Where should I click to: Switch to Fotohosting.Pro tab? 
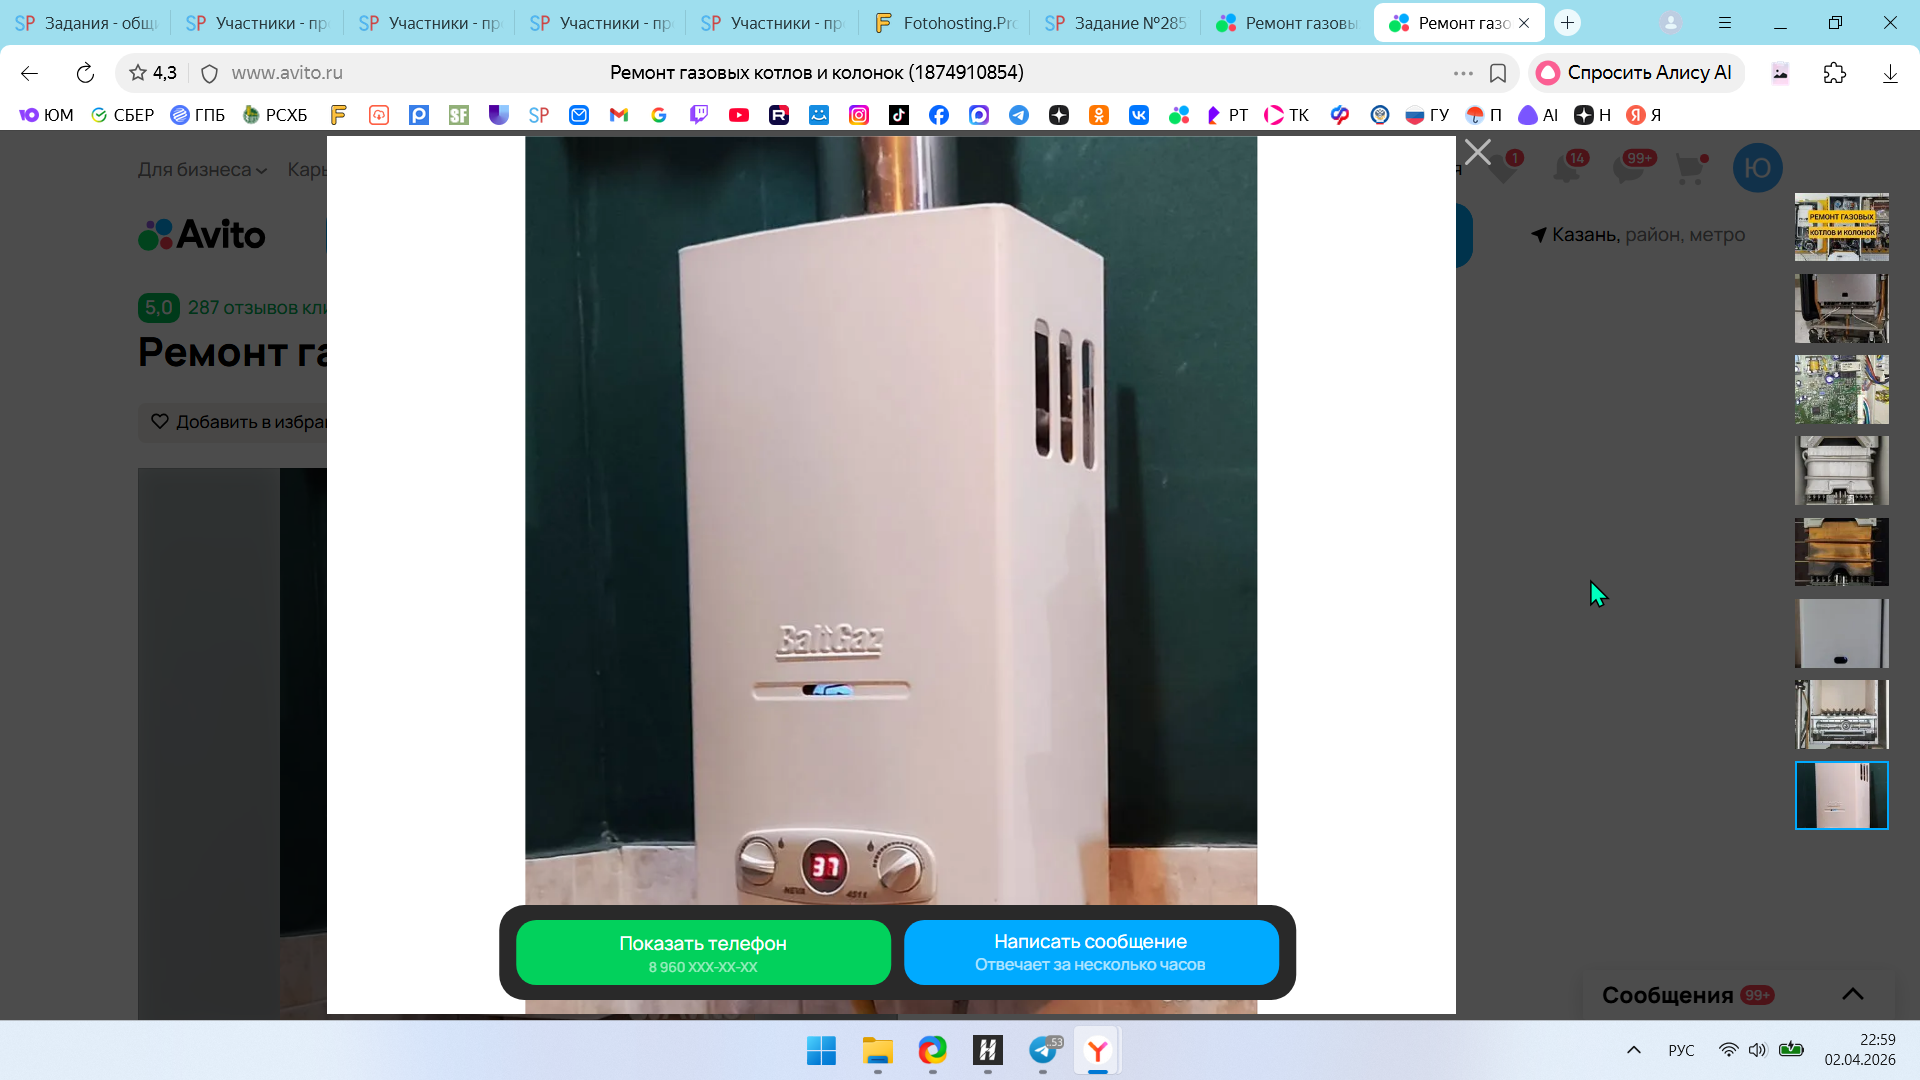click(x=945, y=23)
